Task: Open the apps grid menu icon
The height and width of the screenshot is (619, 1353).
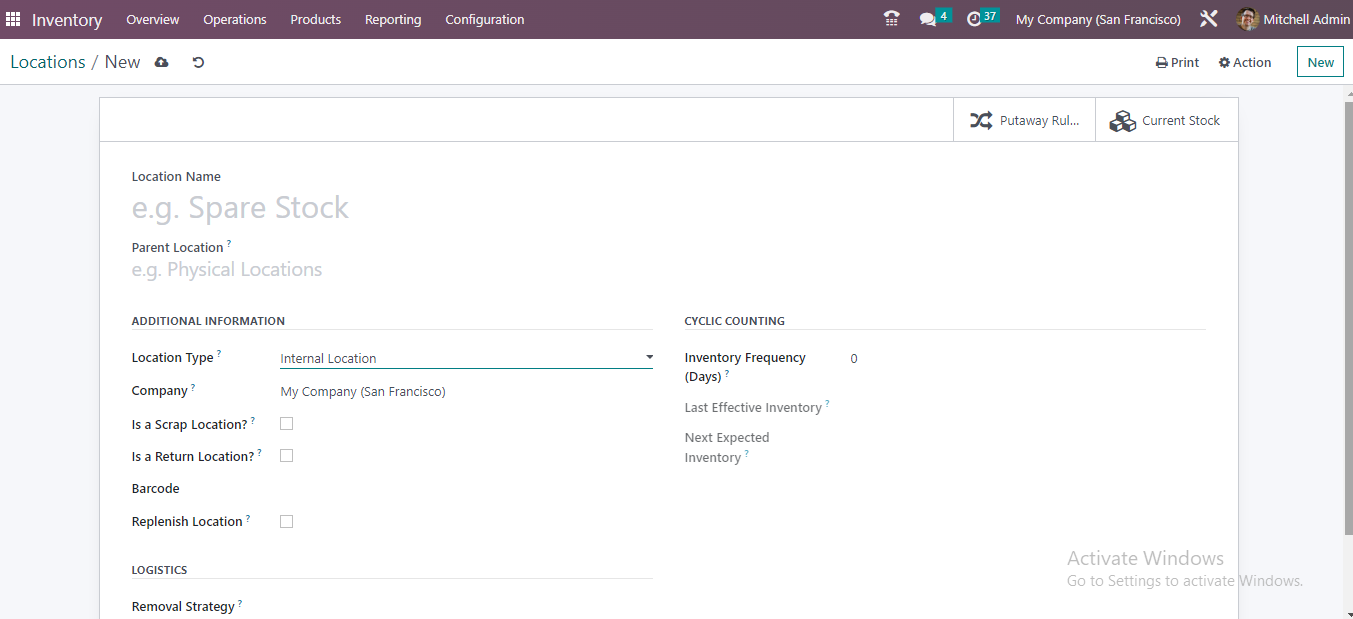Action: pyautogui.click(x=13, y=19)
